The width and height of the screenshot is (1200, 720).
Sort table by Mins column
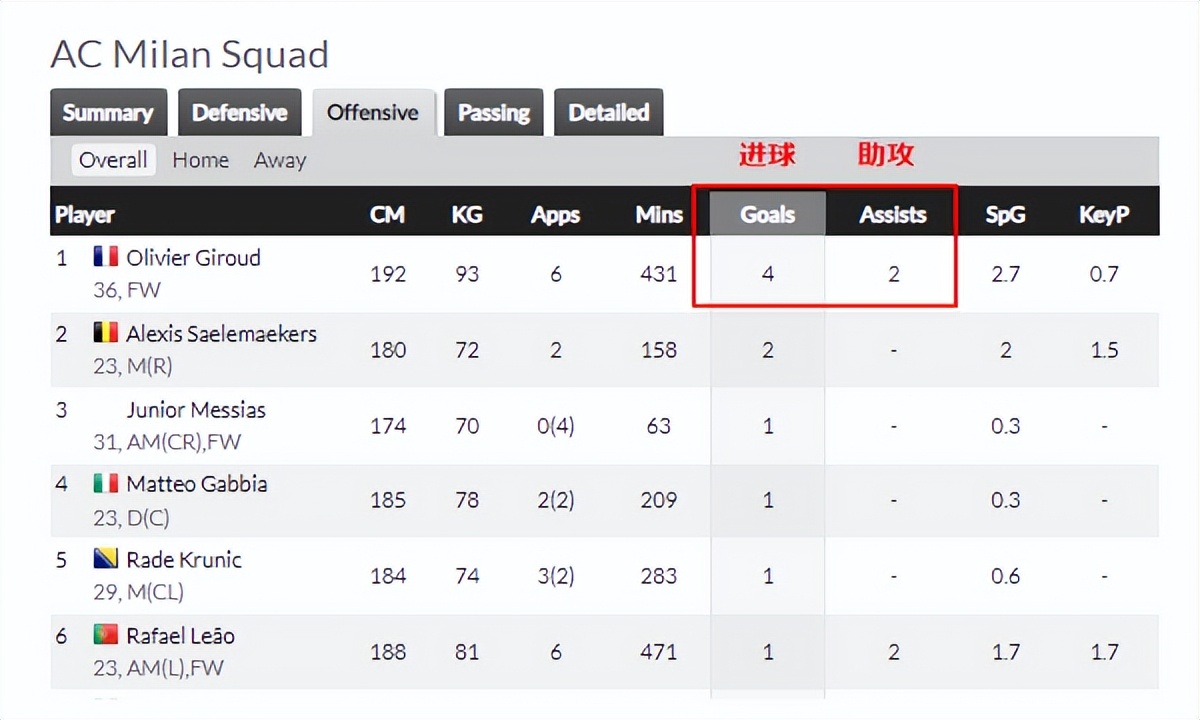[658, 214]
